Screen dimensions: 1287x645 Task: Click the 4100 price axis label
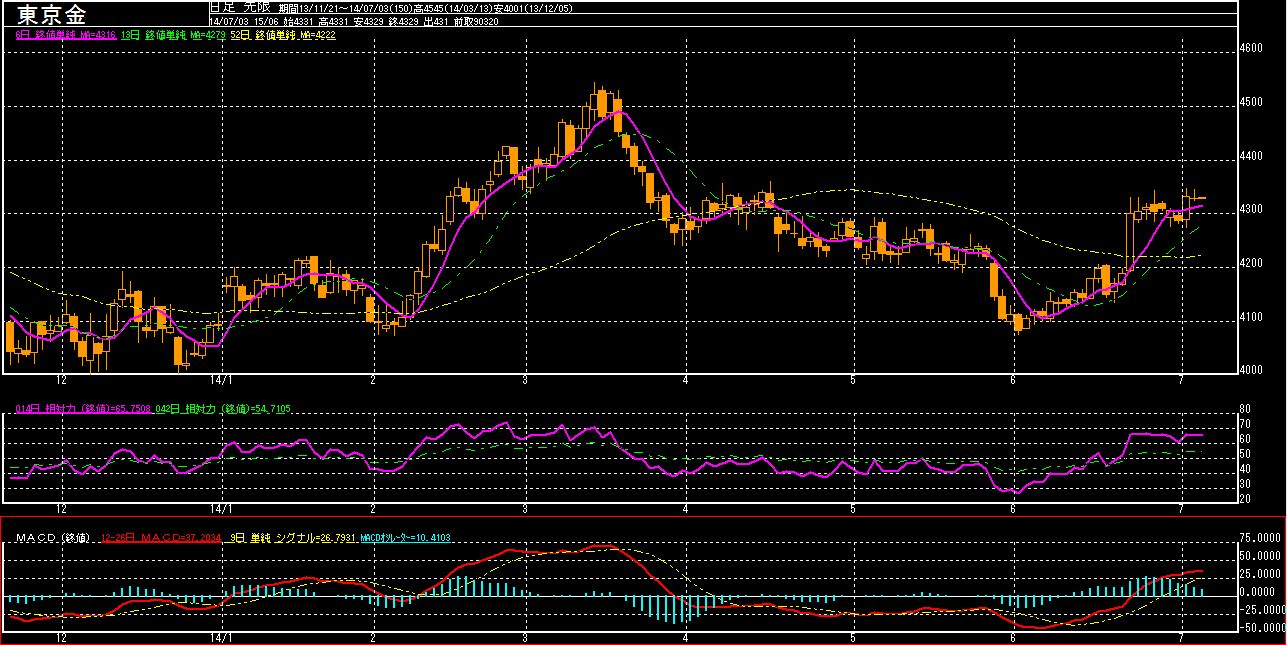click(1252, 318)
